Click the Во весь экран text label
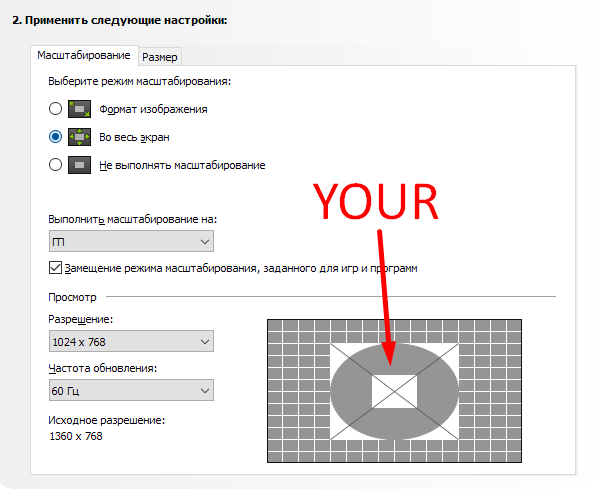This screenshot has height=500, width=594. click(x=134, y=138)
